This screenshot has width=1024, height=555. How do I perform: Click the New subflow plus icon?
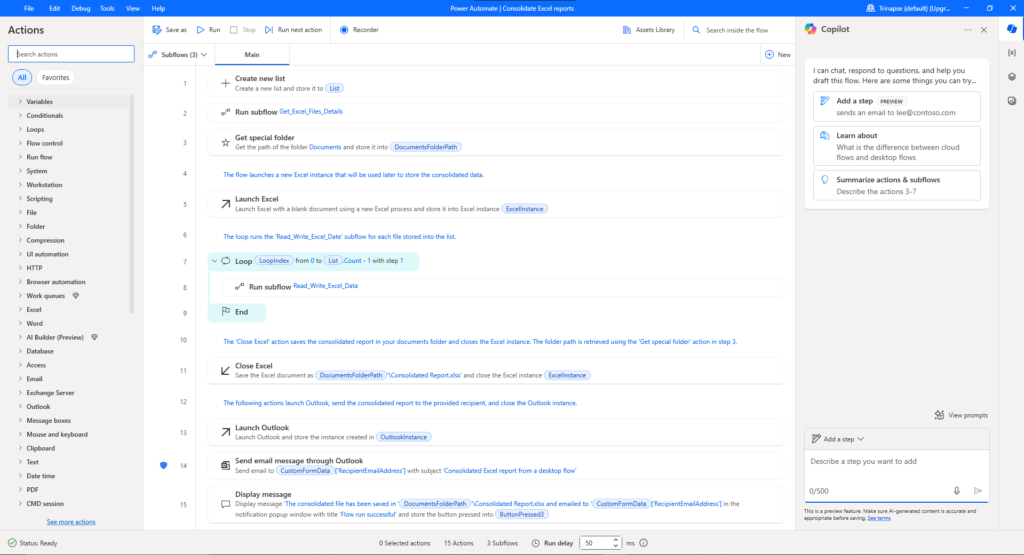769,55
